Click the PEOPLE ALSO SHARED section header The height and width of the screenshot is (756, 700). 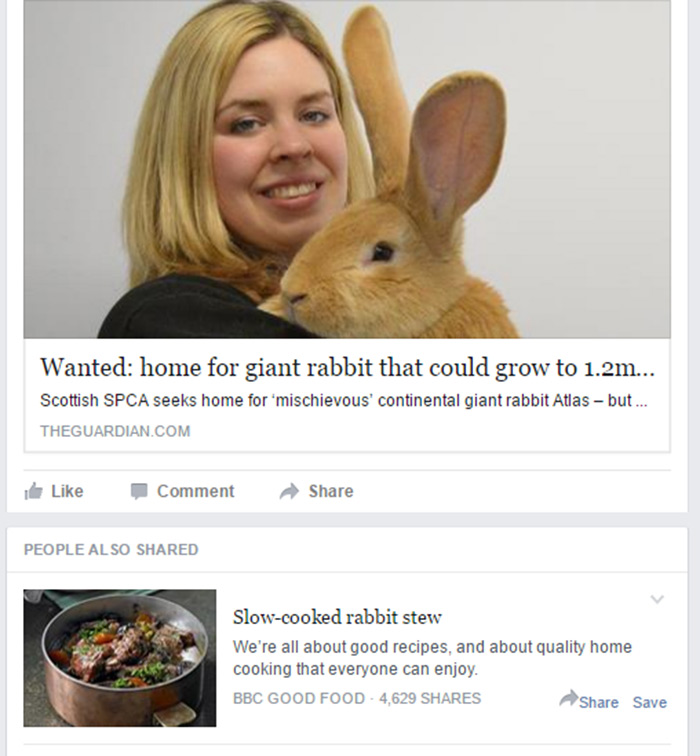[x=111, y=550]
